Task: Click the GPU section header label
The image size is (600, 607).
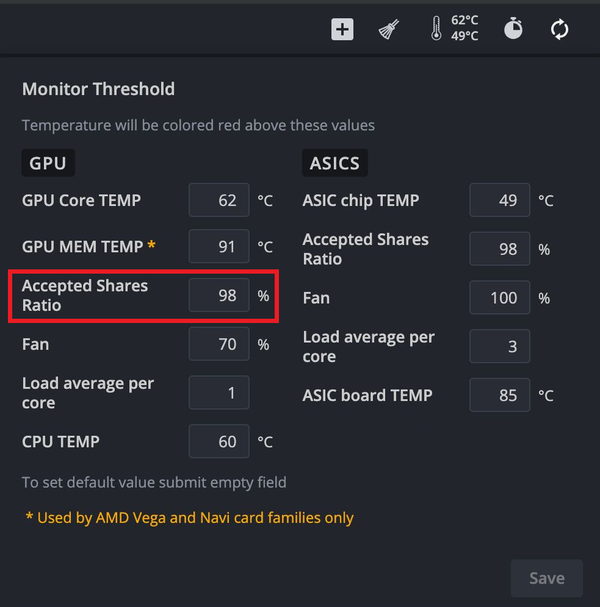Action: tap(48, 163)
